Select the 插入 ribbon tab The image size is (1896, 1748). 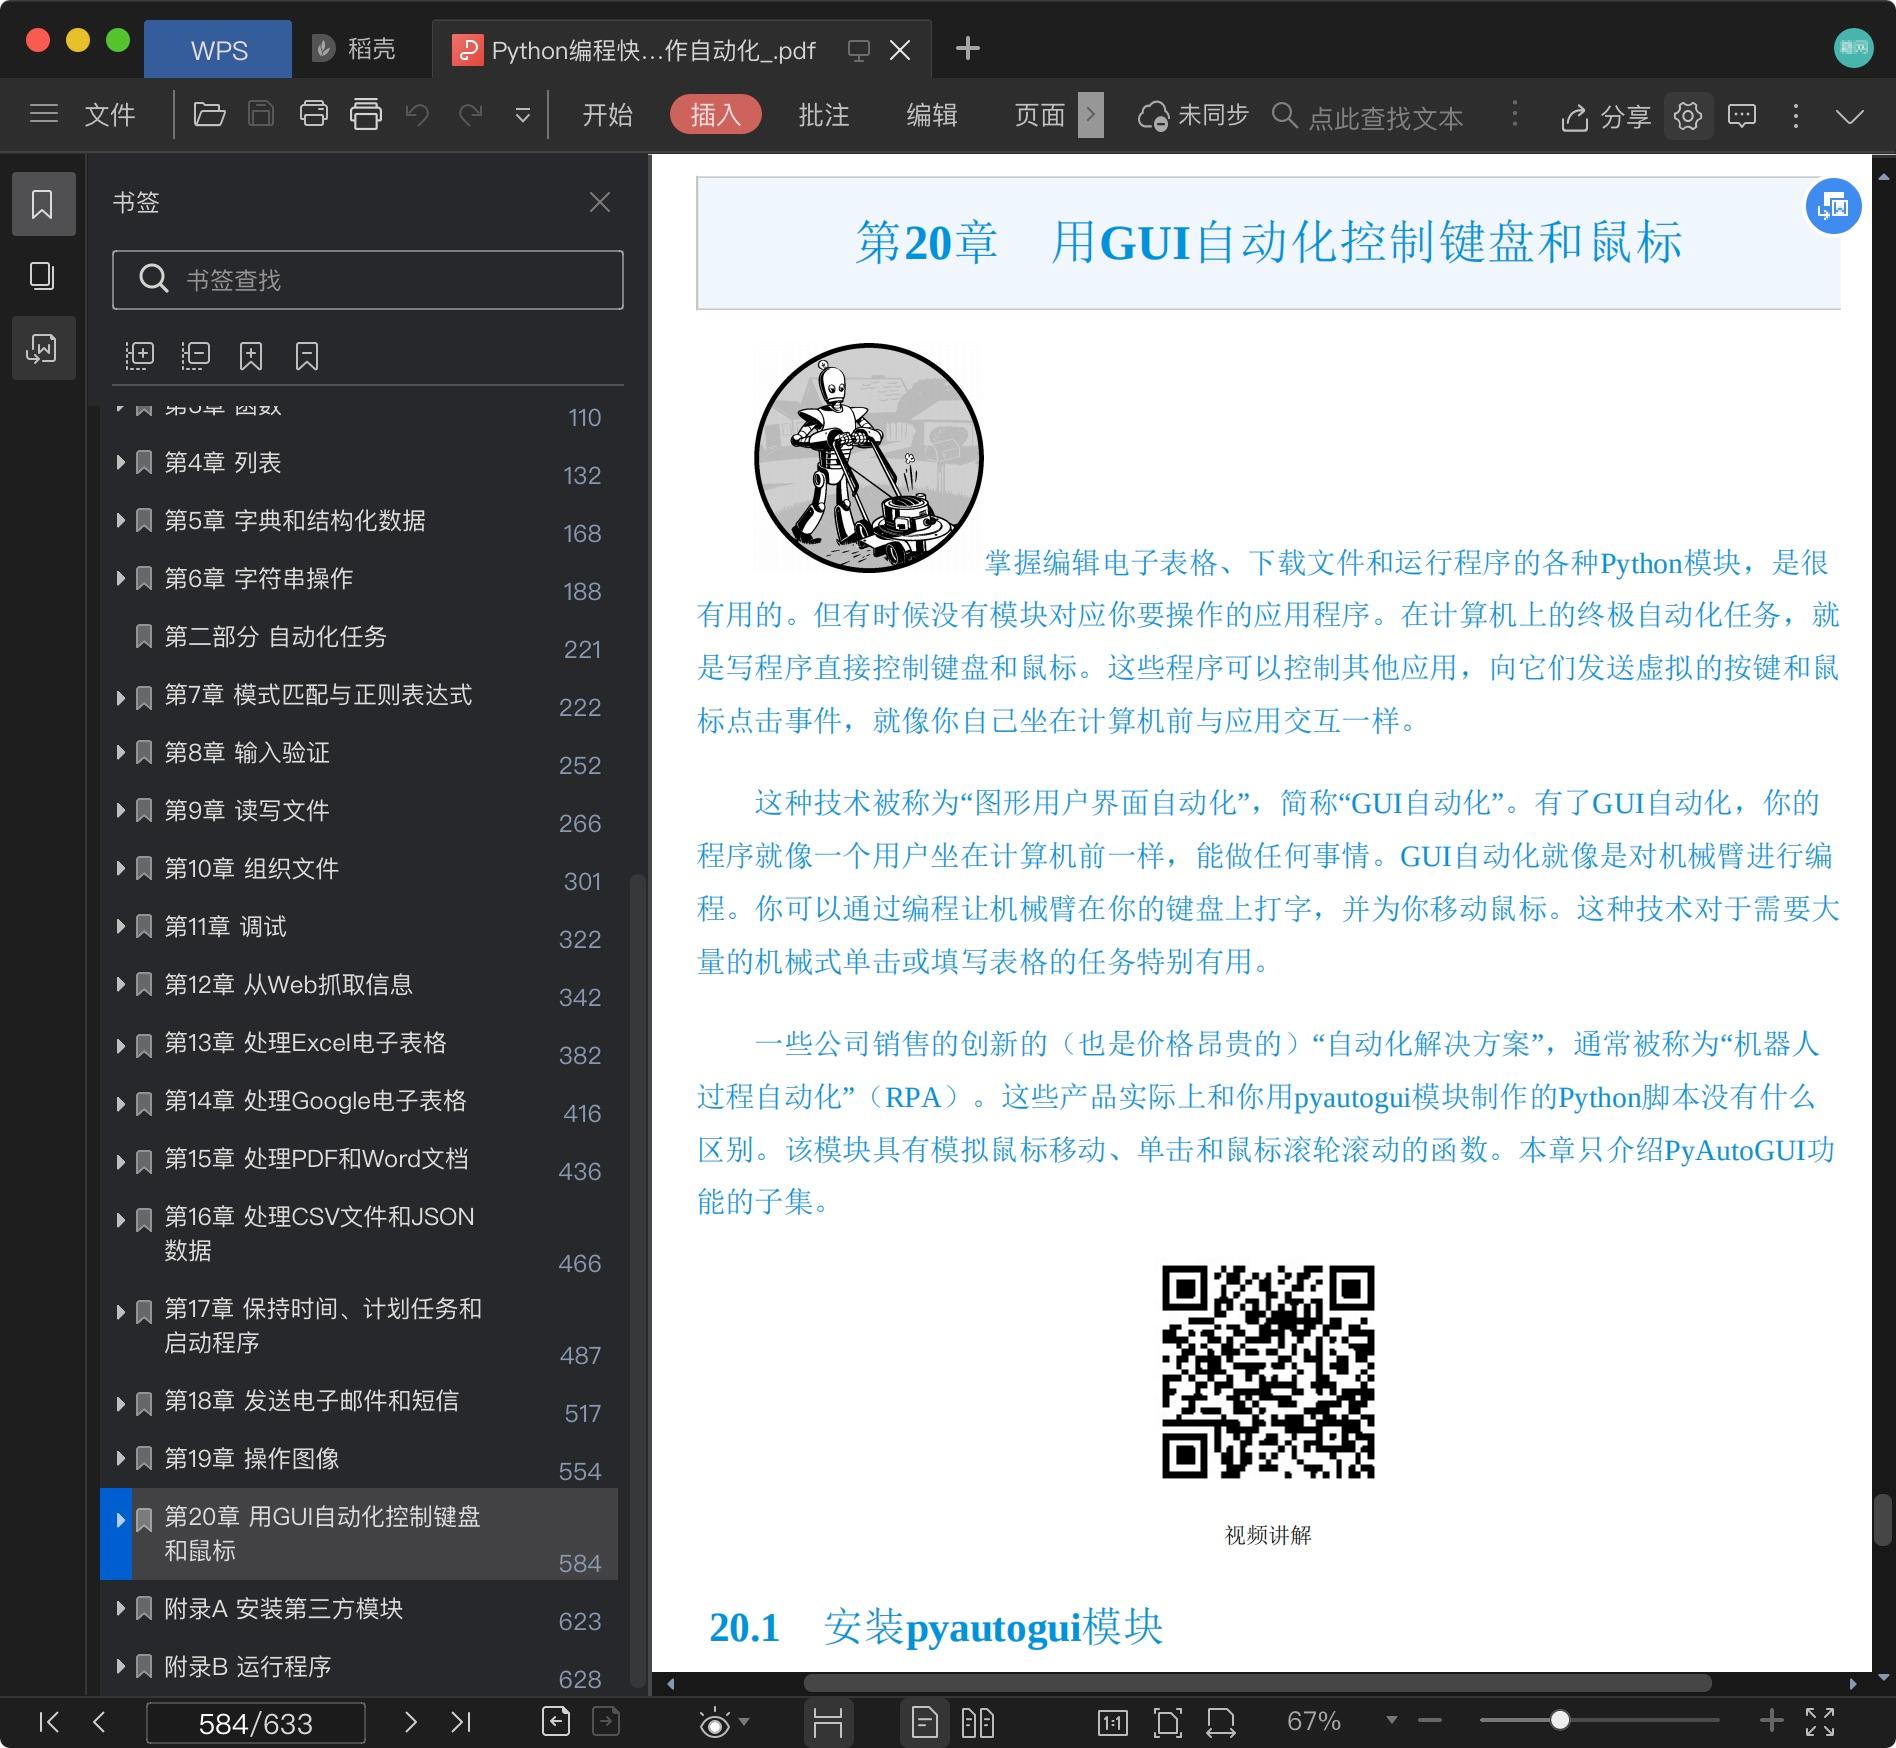(x=716, y=115)
